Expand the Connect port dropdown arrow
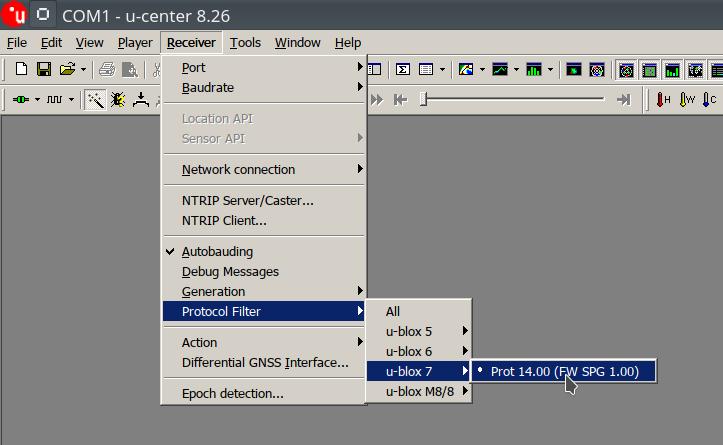This screenshot has height=445, width=723. (x=37, y=100)
